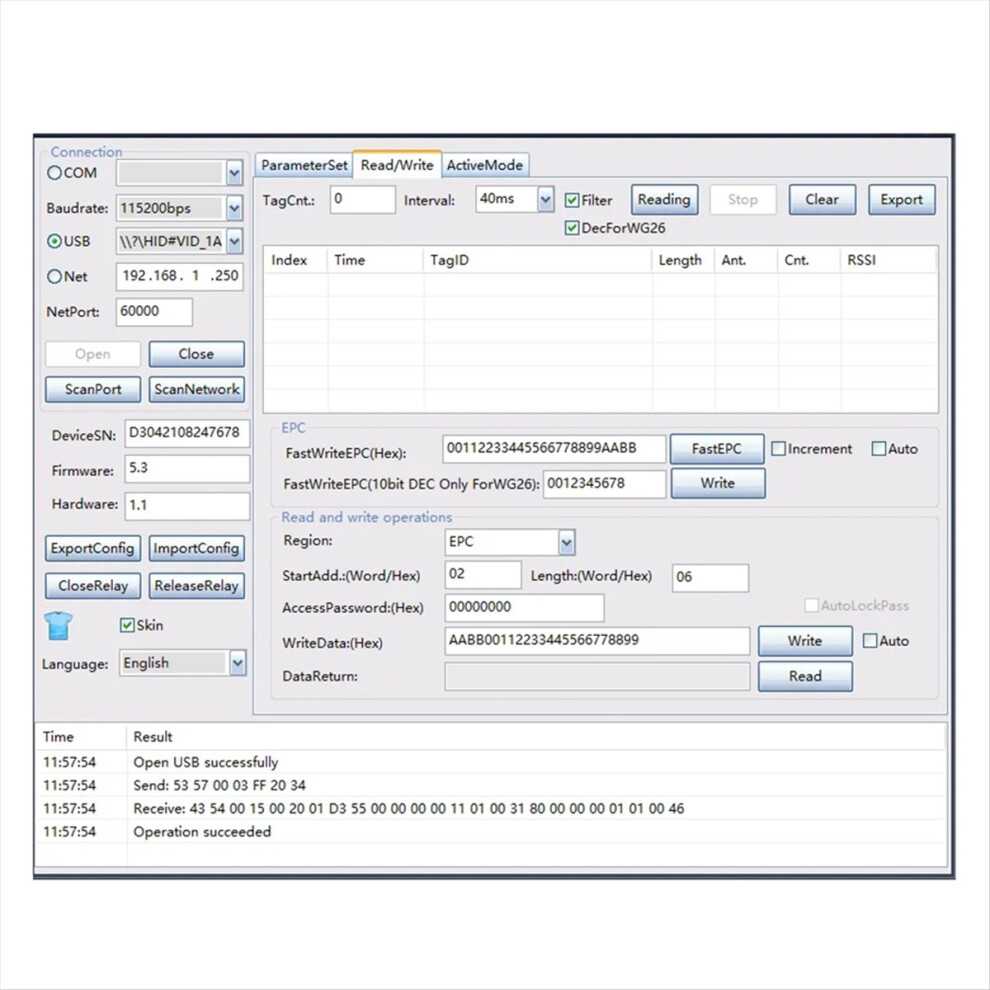Switch to the ActiveMode tab
Viewport: 990px width, 990px height.
[x=485, y=165]
